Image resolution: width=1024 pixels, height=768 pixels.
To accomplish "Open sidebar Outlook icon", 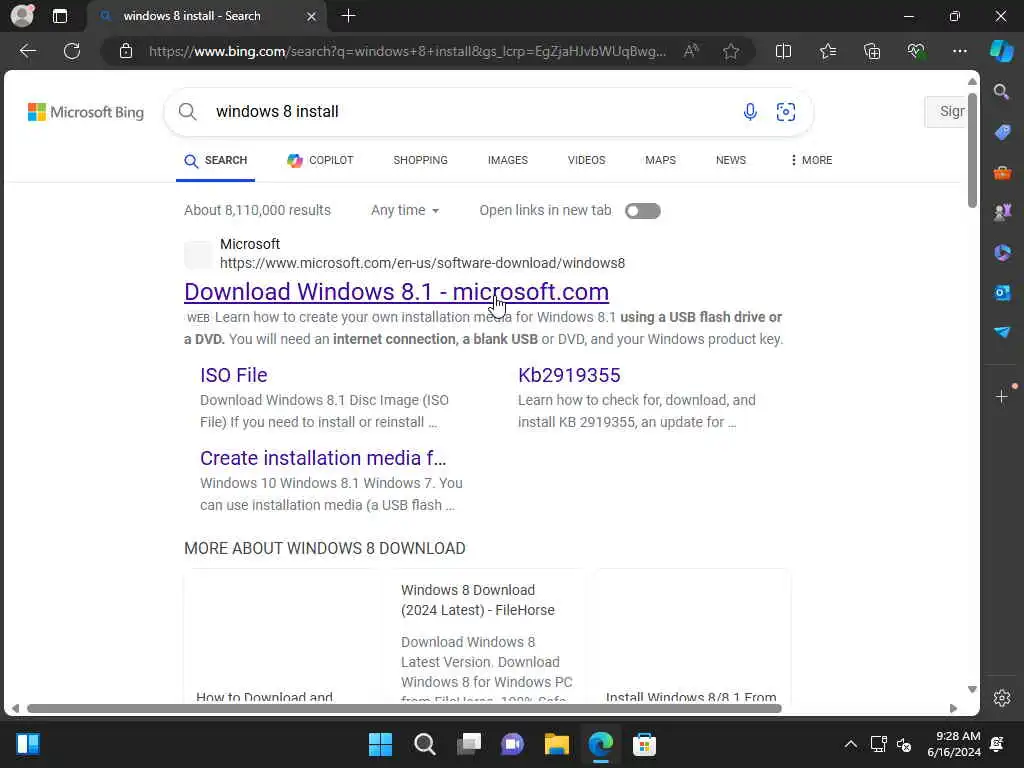I will click(1002, 292).
